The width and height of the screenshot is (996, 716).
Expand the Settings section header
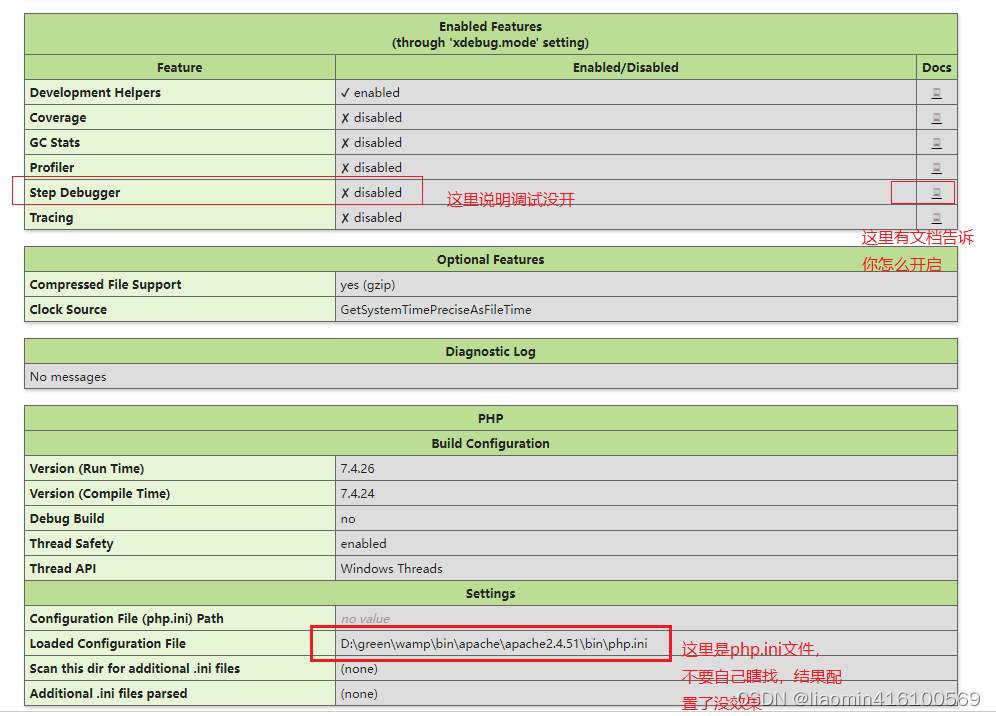coord(490,593)
